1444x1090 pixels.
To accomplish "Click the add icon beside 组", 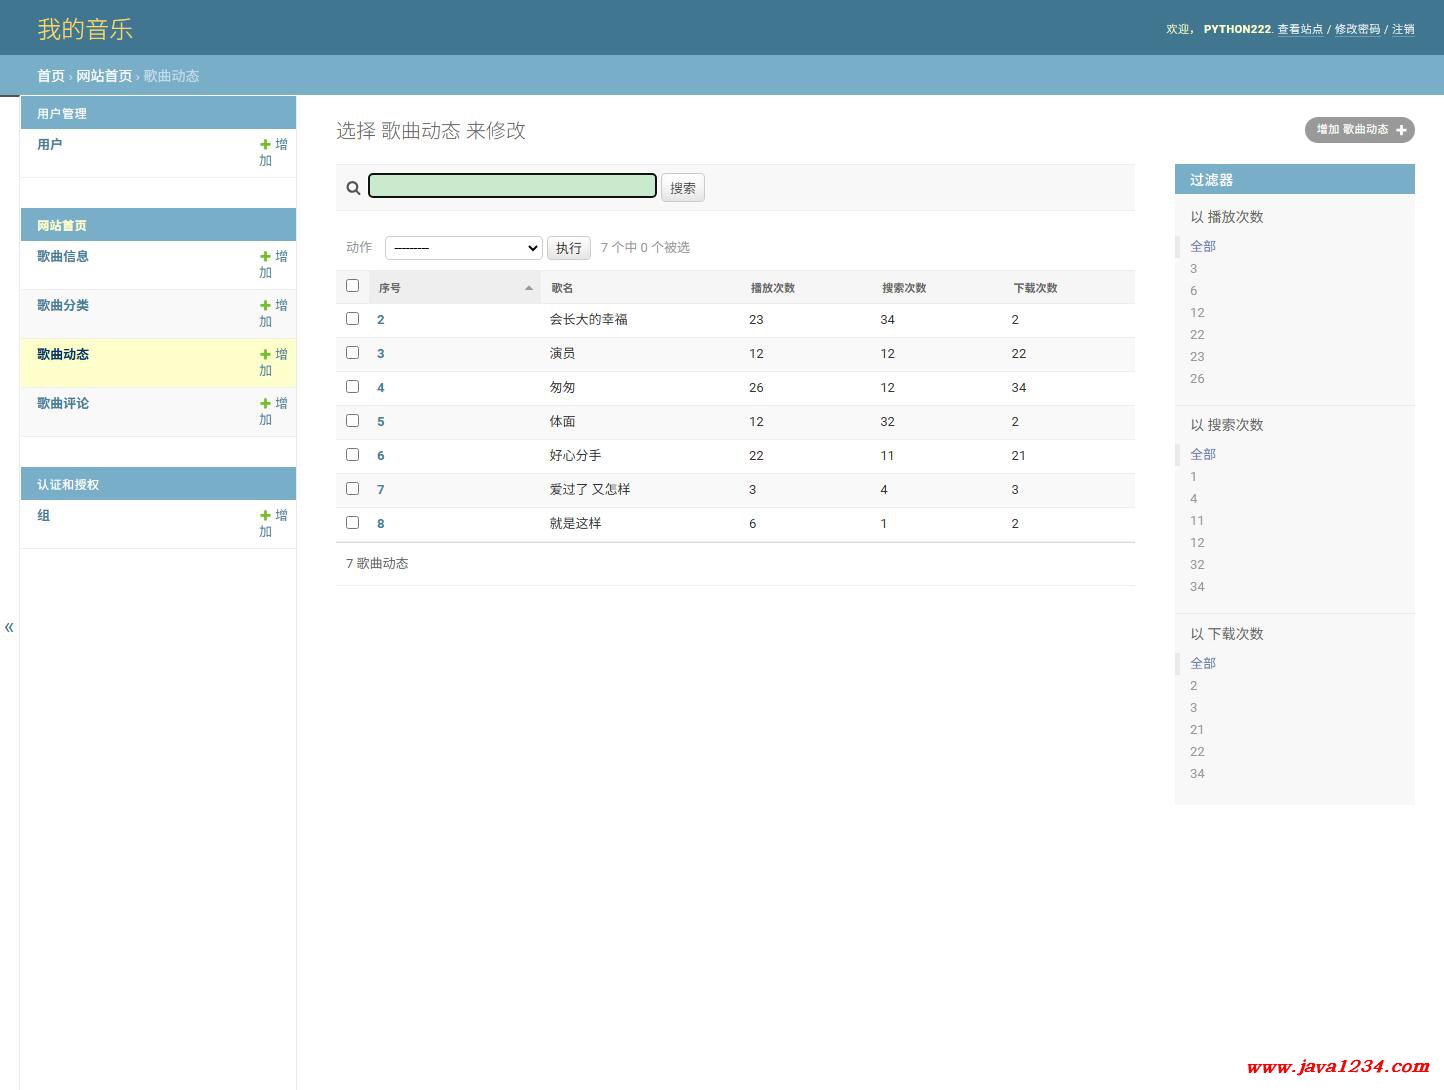I will 266,516.
